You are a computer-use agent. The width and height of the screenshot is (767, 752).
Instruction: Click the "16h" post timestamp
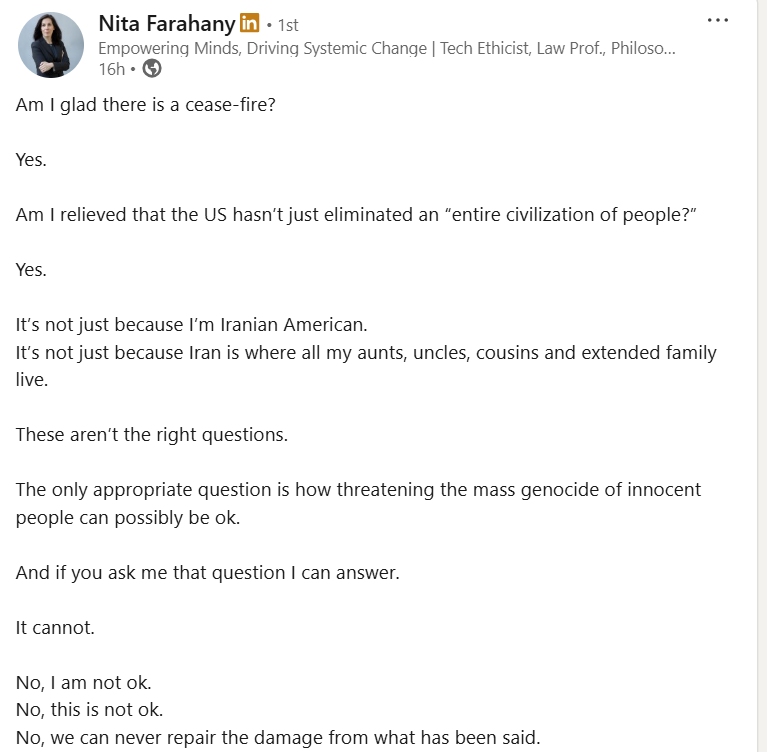pos(111,68)
